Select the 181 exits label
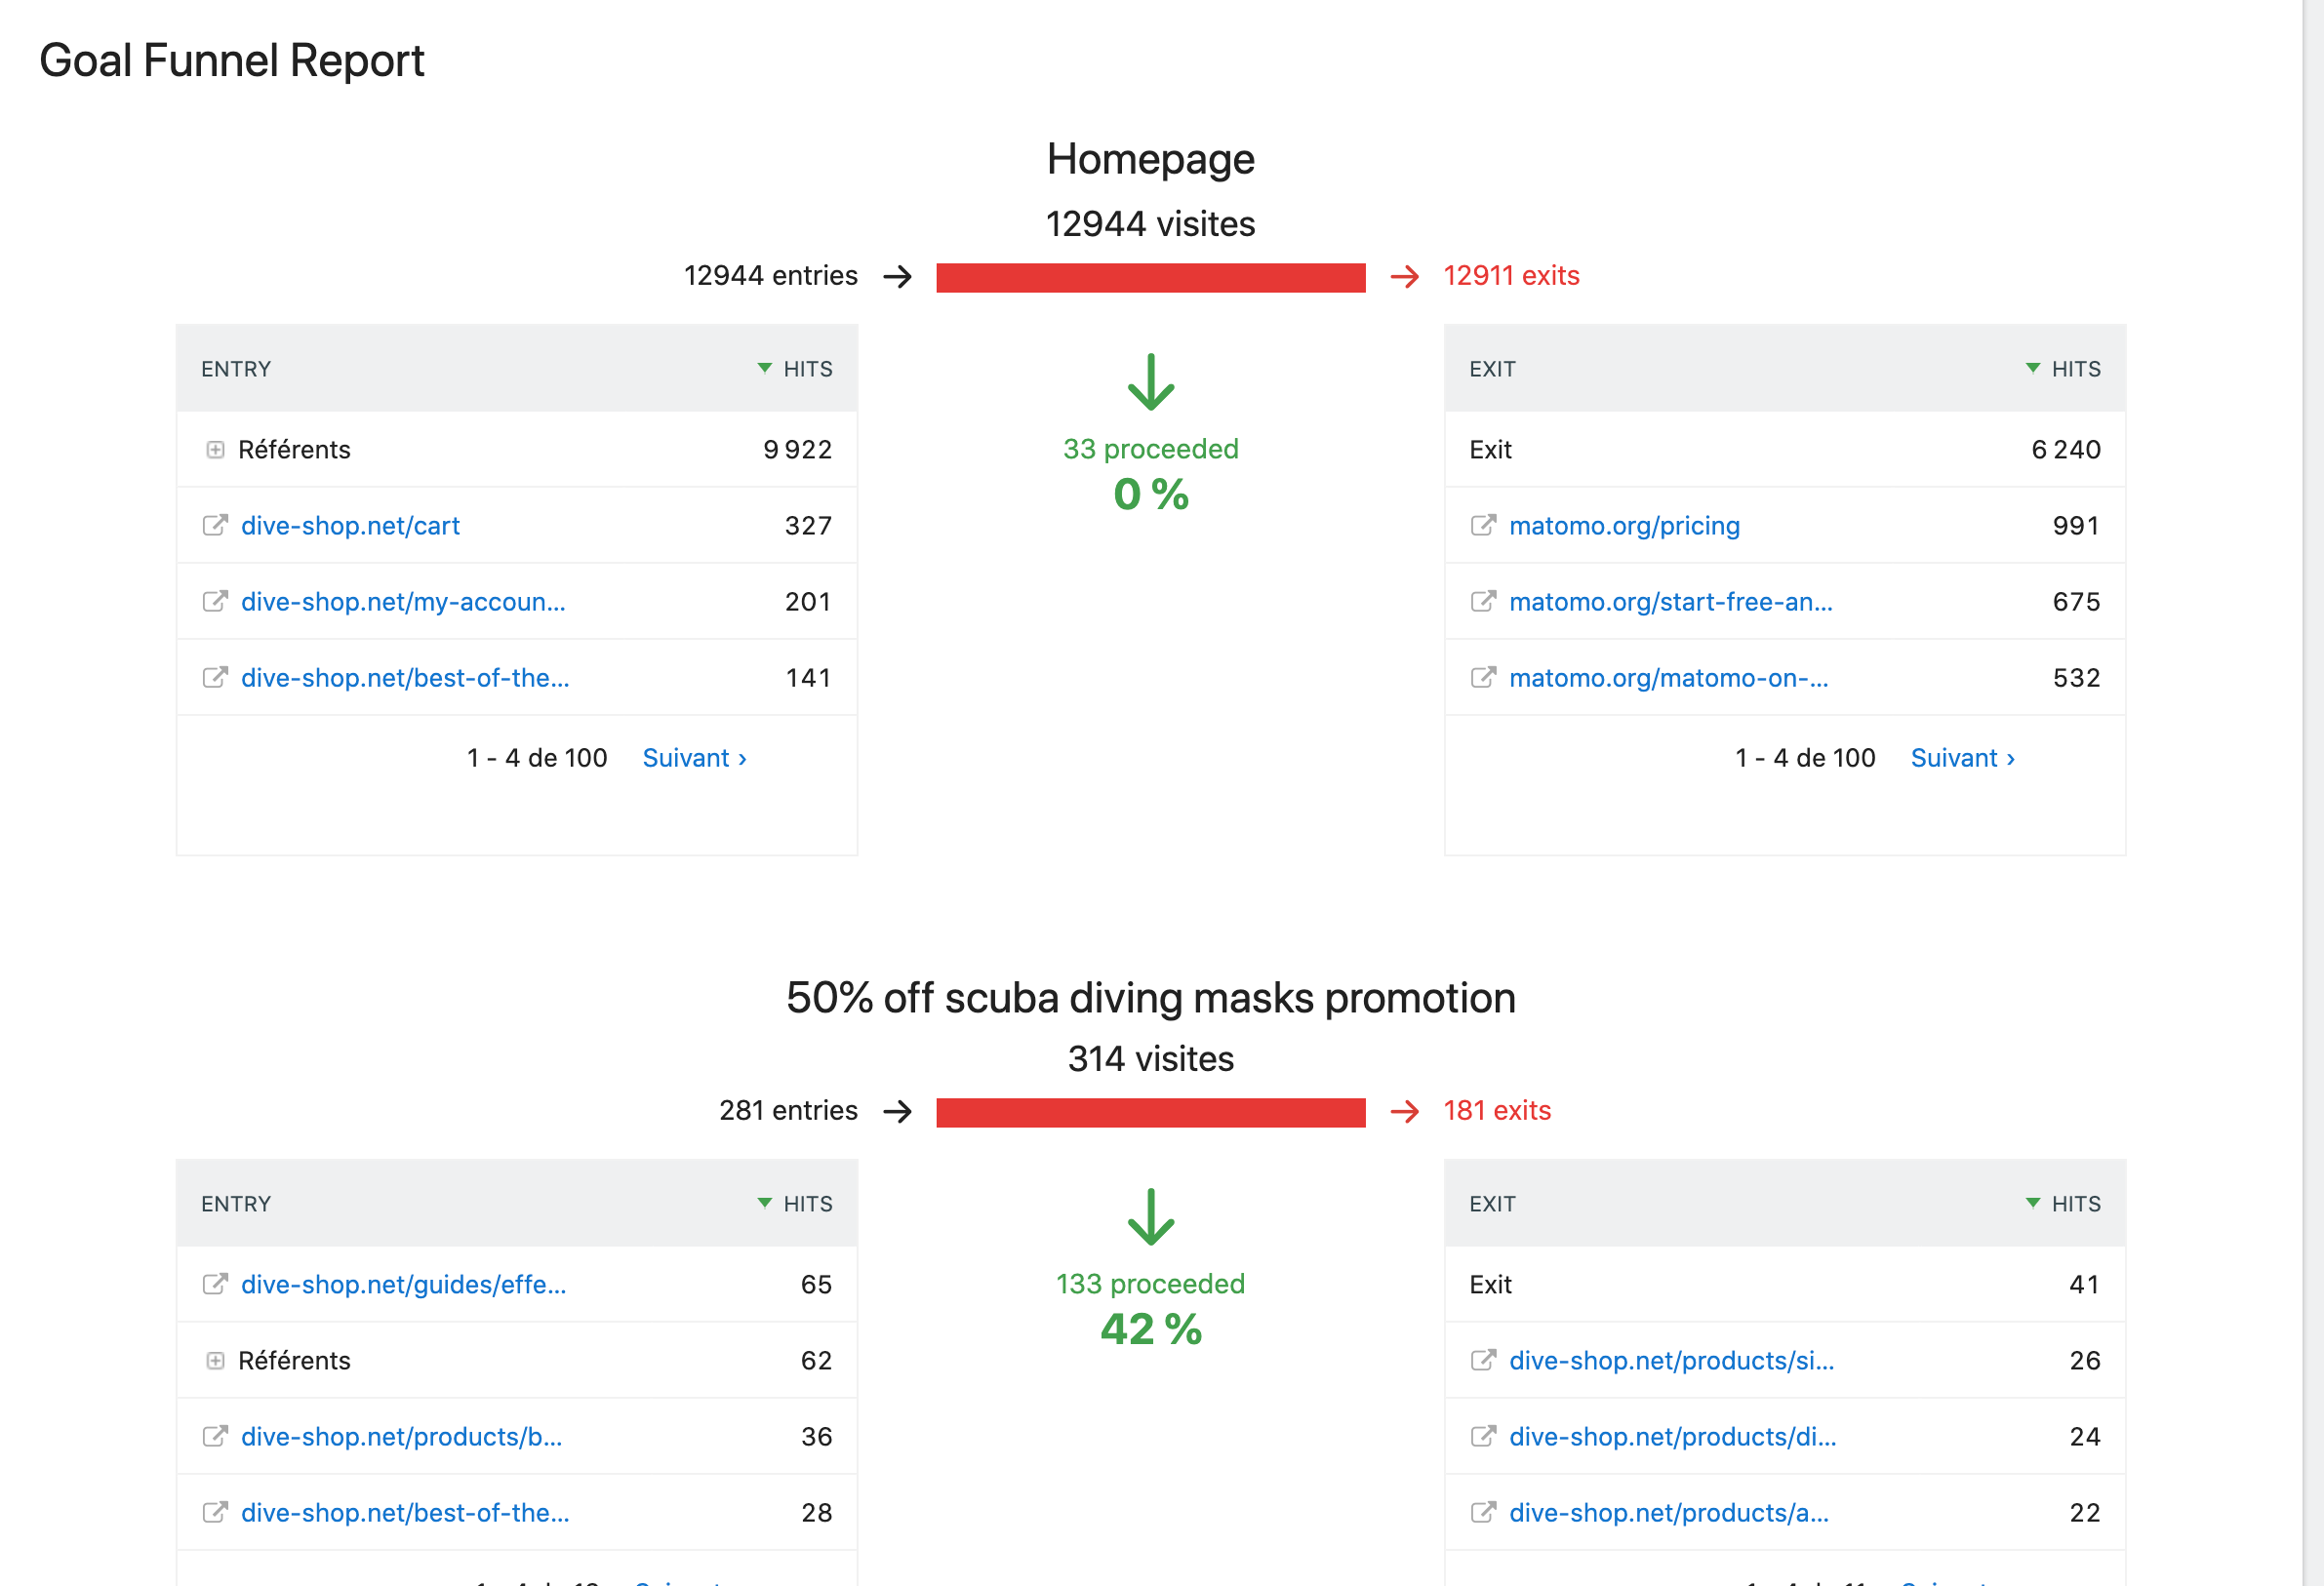 pos(1497,1111)
